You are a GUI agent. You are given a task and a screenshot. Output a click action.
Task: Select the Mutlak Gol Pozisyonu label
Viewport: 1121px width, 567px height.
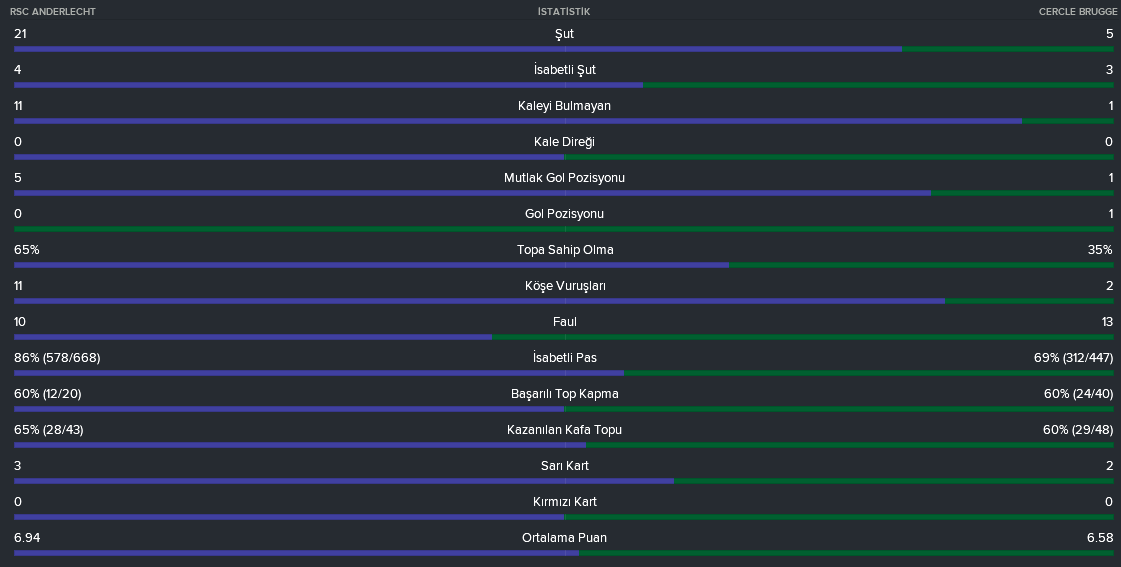pos(564,178)
